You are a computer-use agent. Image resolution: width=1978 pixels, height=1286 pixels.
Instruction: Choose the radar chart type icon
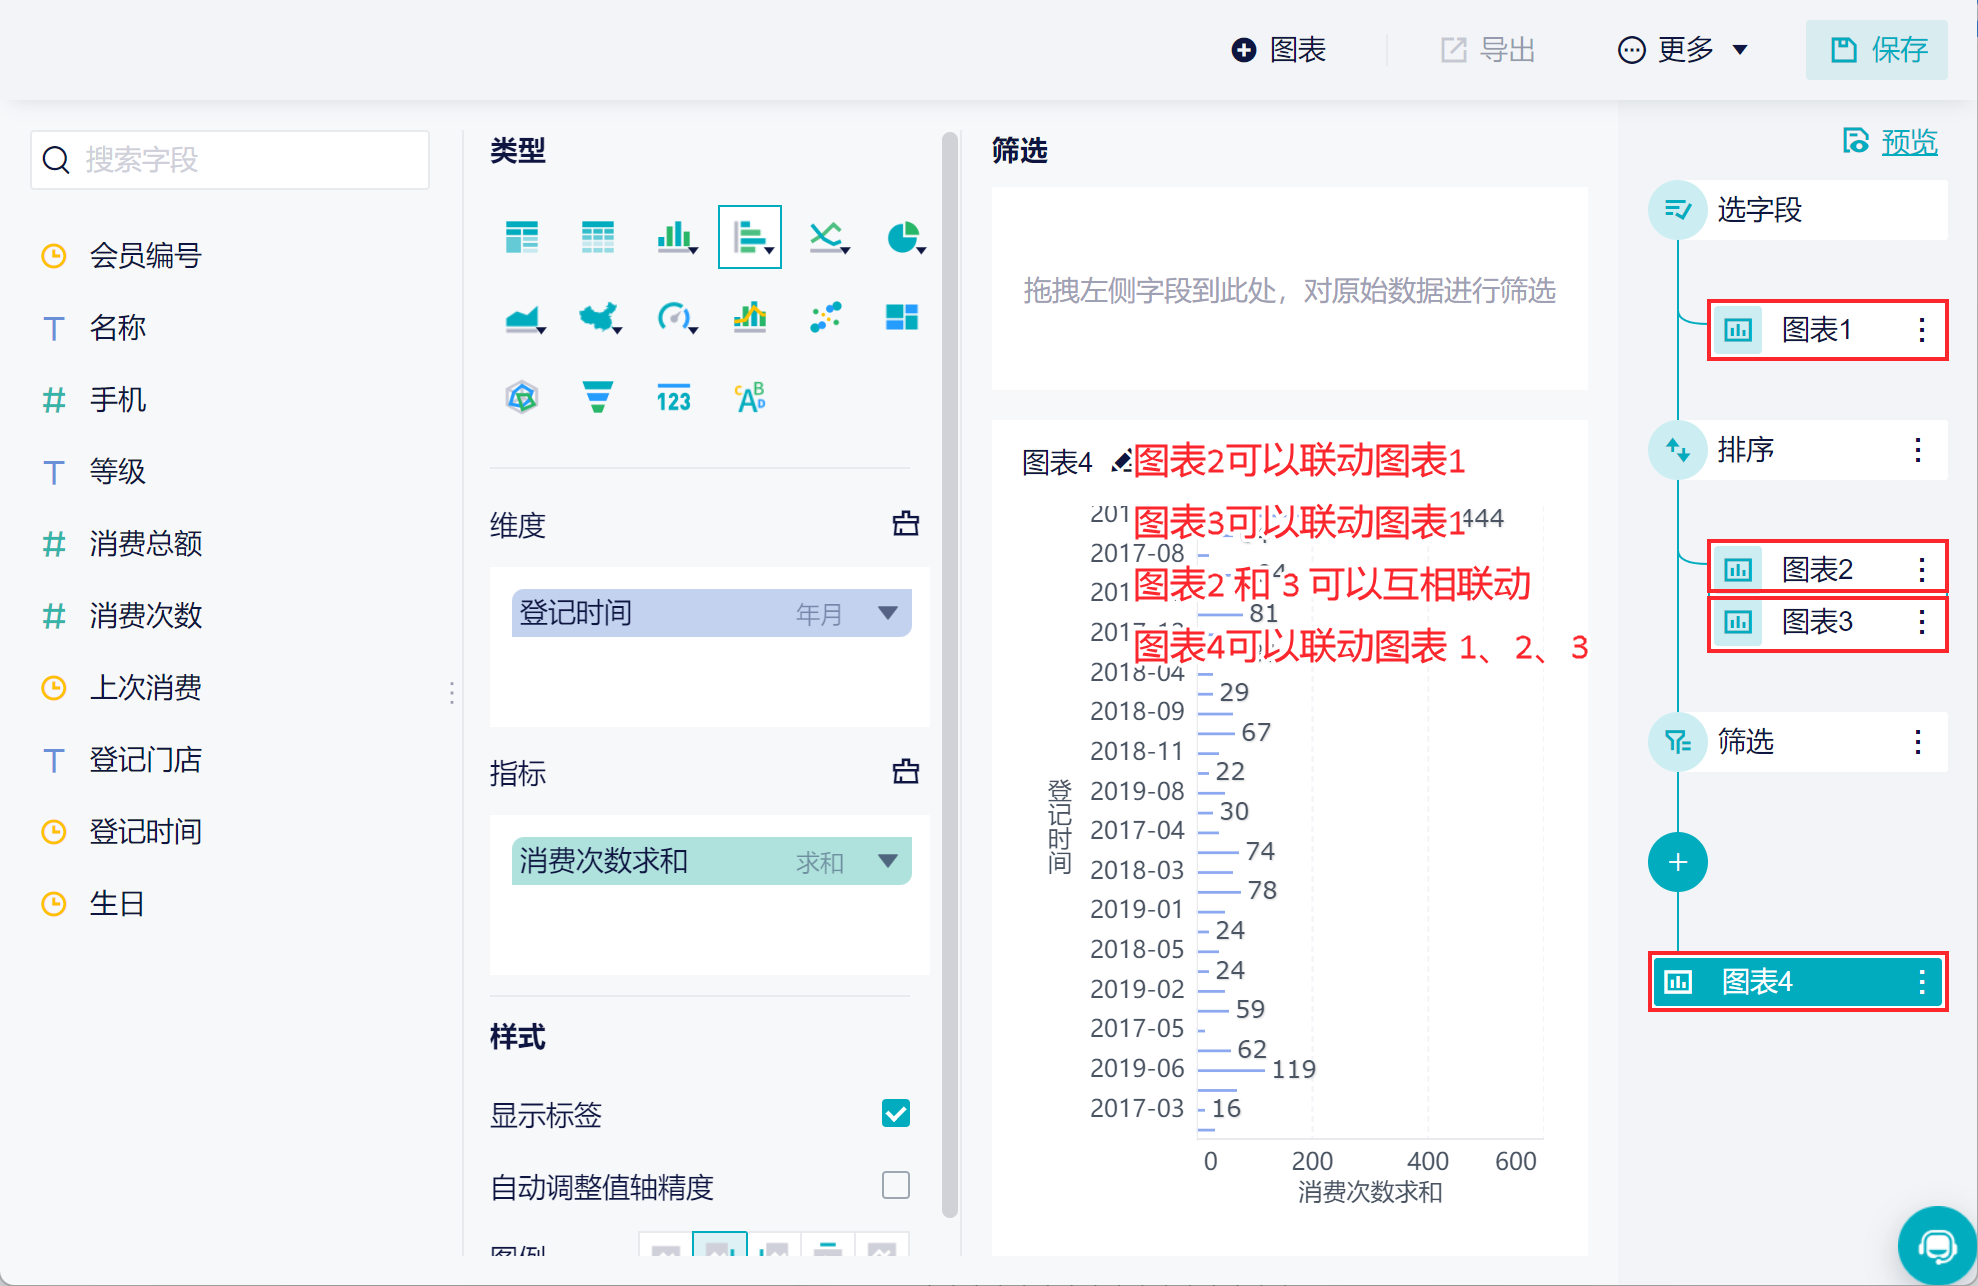(522, 397)
